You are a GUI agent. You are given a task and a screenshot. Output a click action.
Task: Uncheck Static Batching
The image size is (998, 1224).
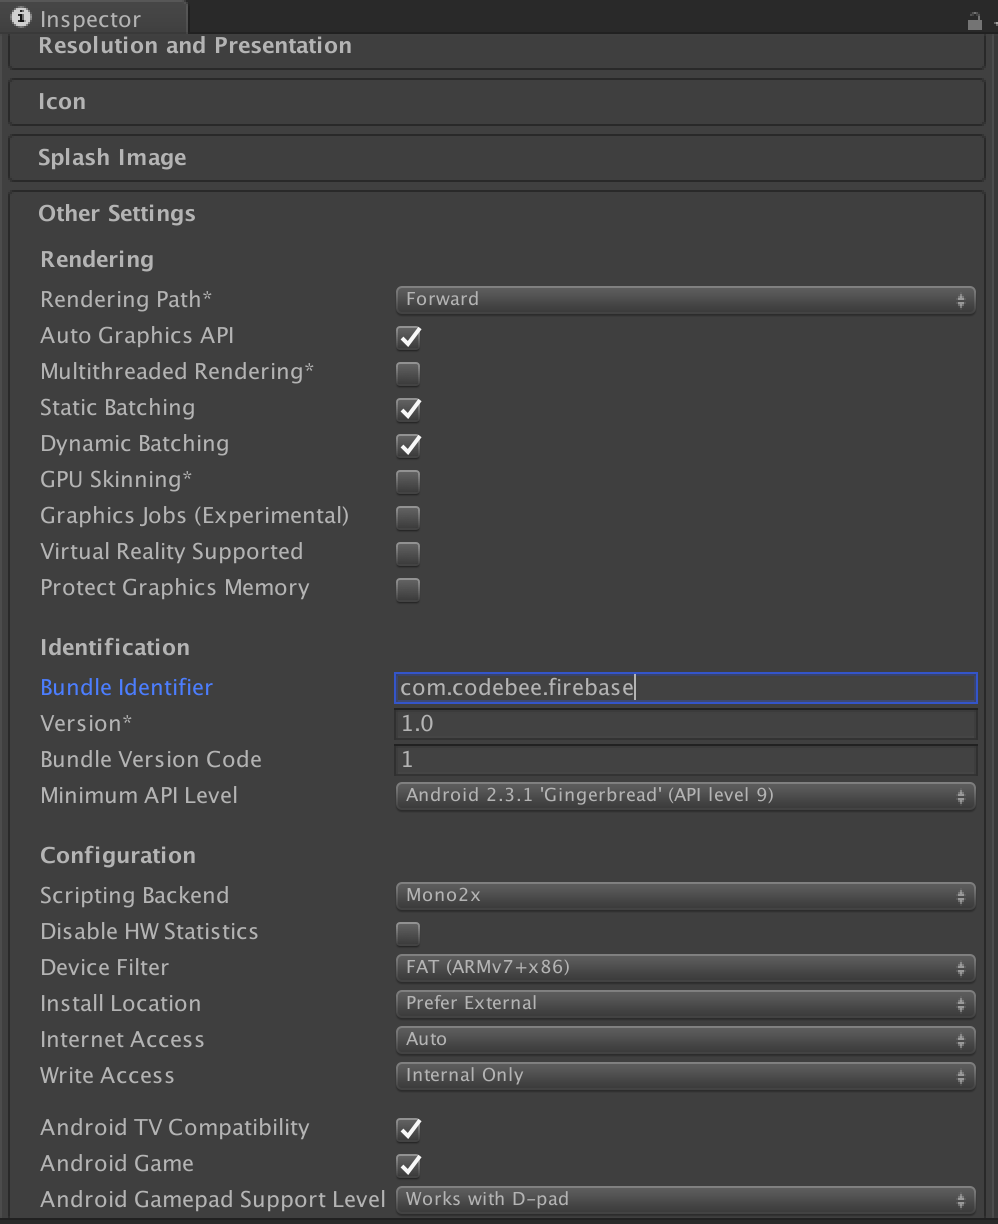point(408,409)
